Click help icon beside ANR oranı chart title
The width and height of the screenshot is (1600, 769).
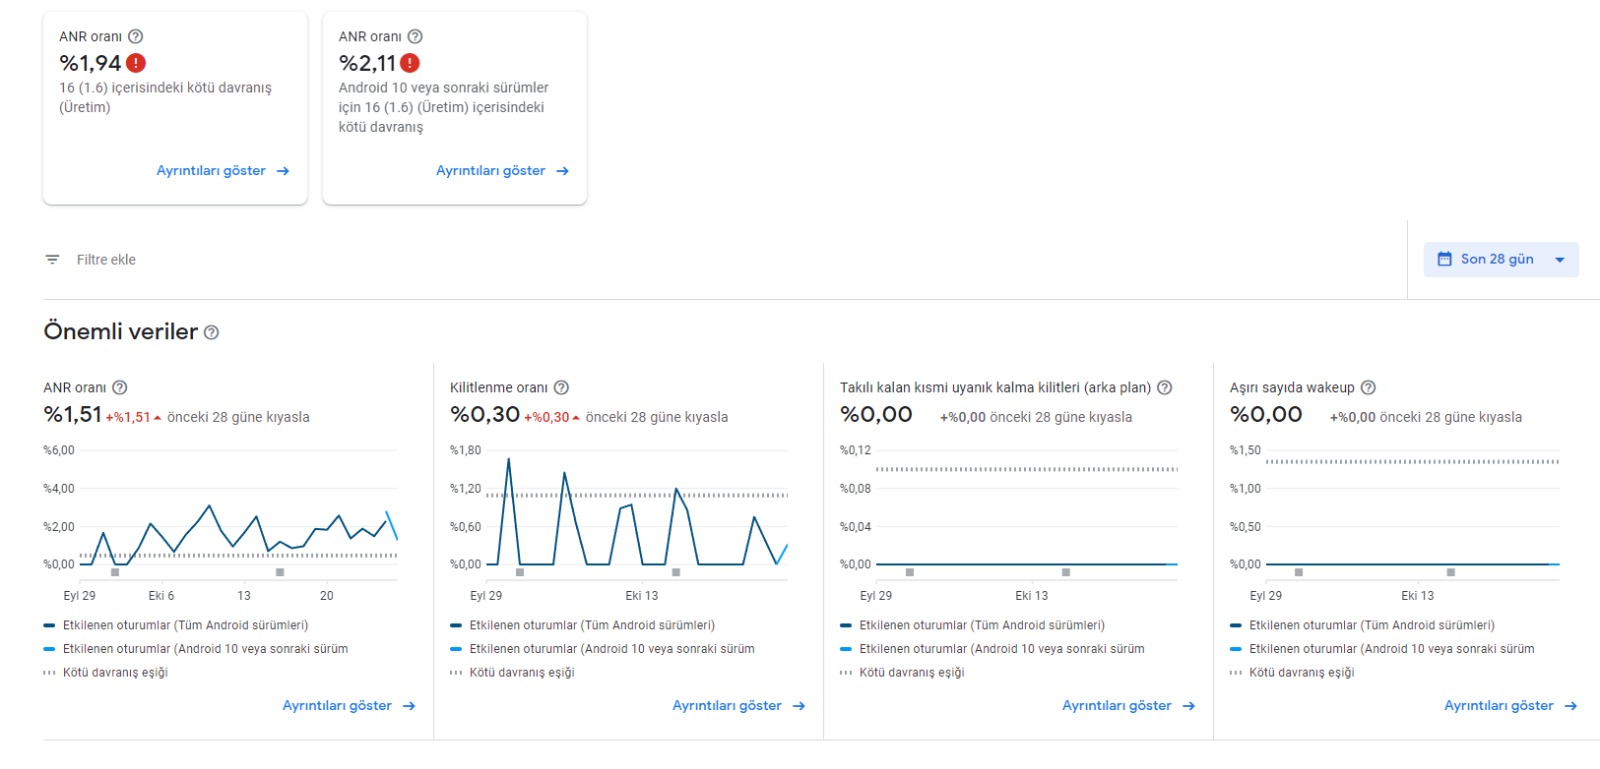120,387
